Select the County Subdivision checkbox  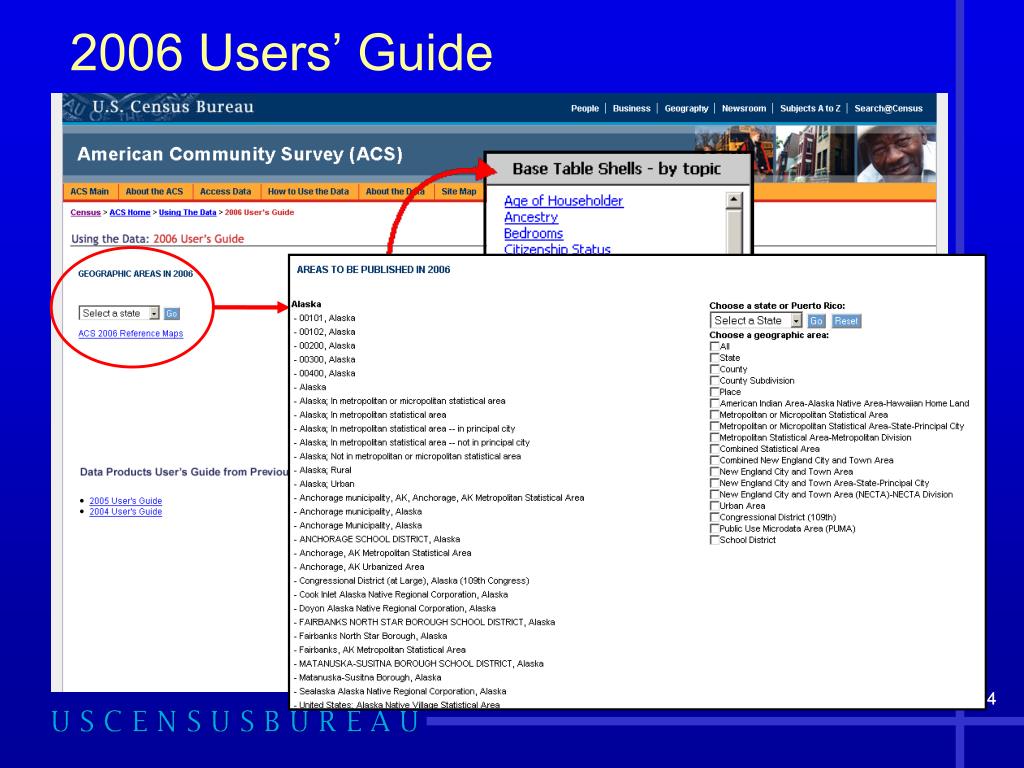(714, 381)
